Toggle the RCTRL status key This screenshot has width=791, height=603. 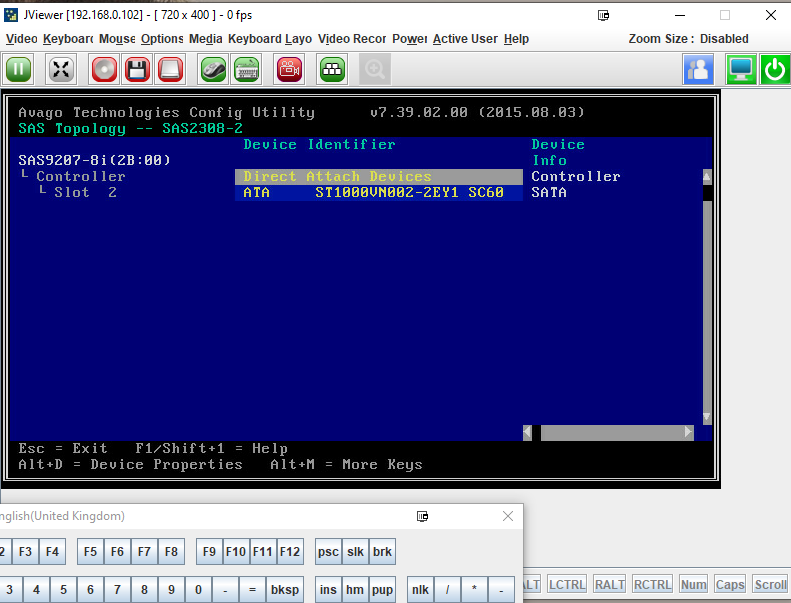point(652,584)
